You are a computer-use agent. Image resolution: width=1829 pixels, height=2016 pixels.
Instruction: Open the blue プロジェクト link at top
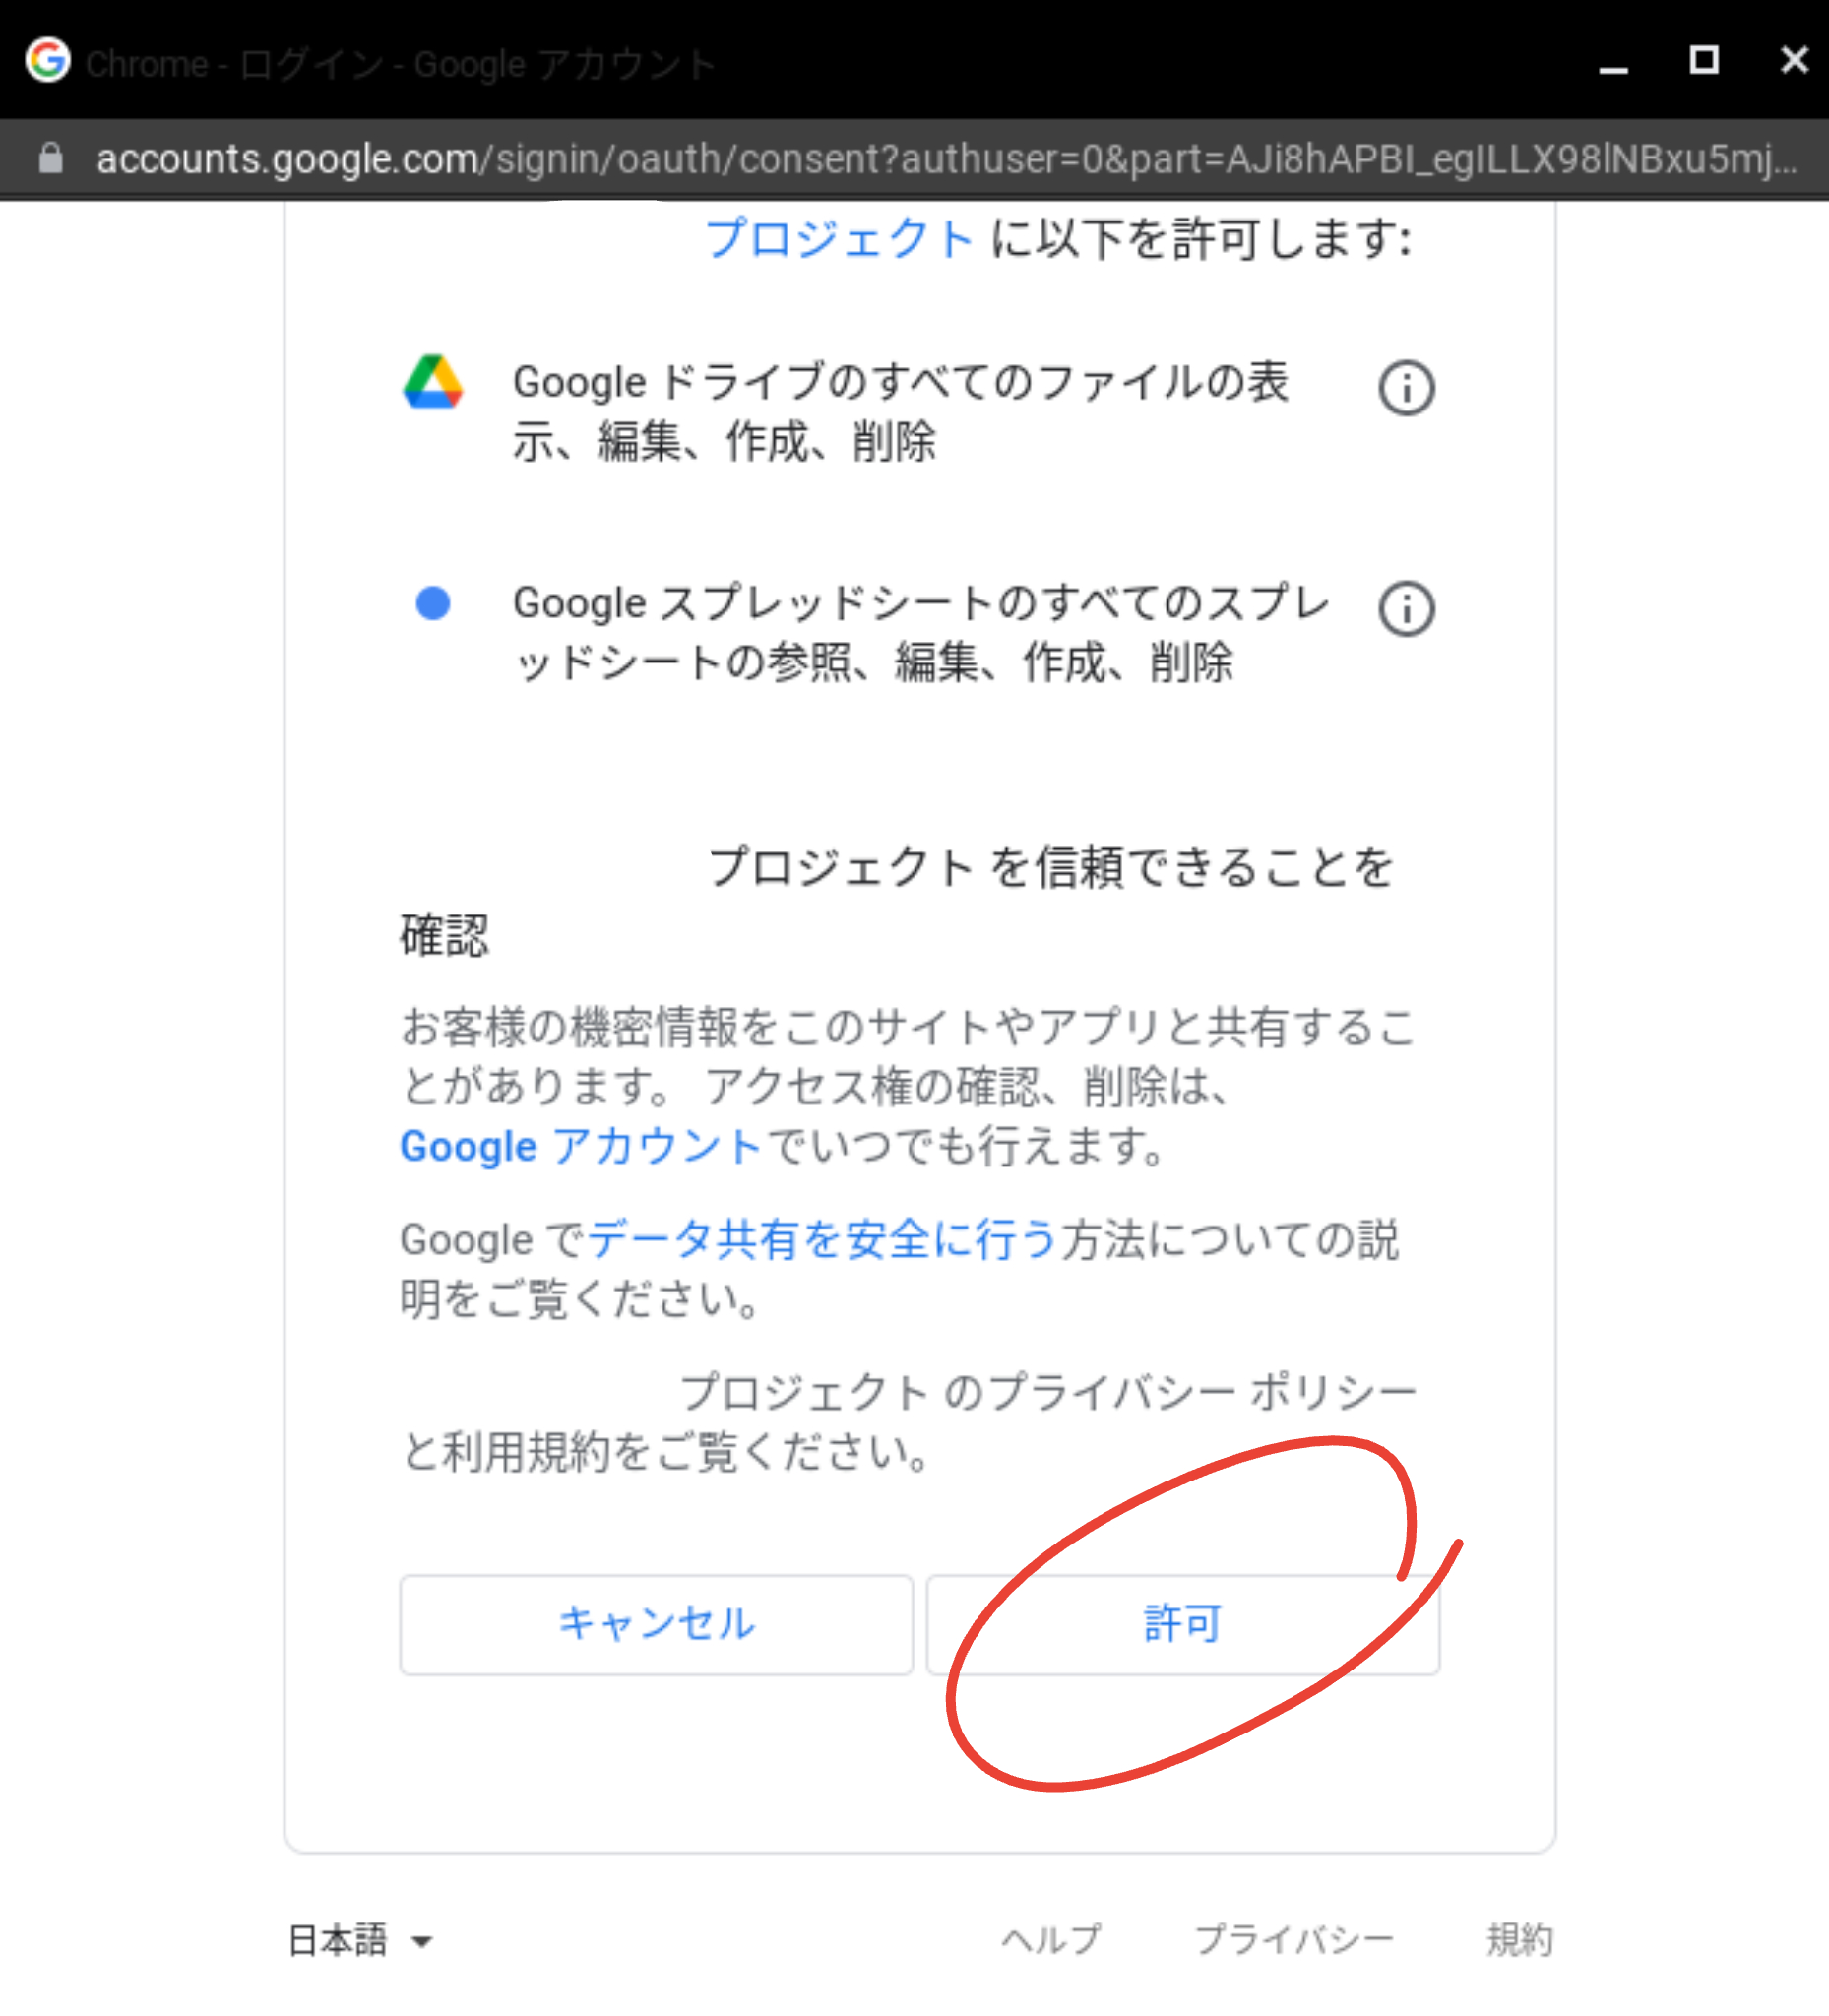[839, 238]
